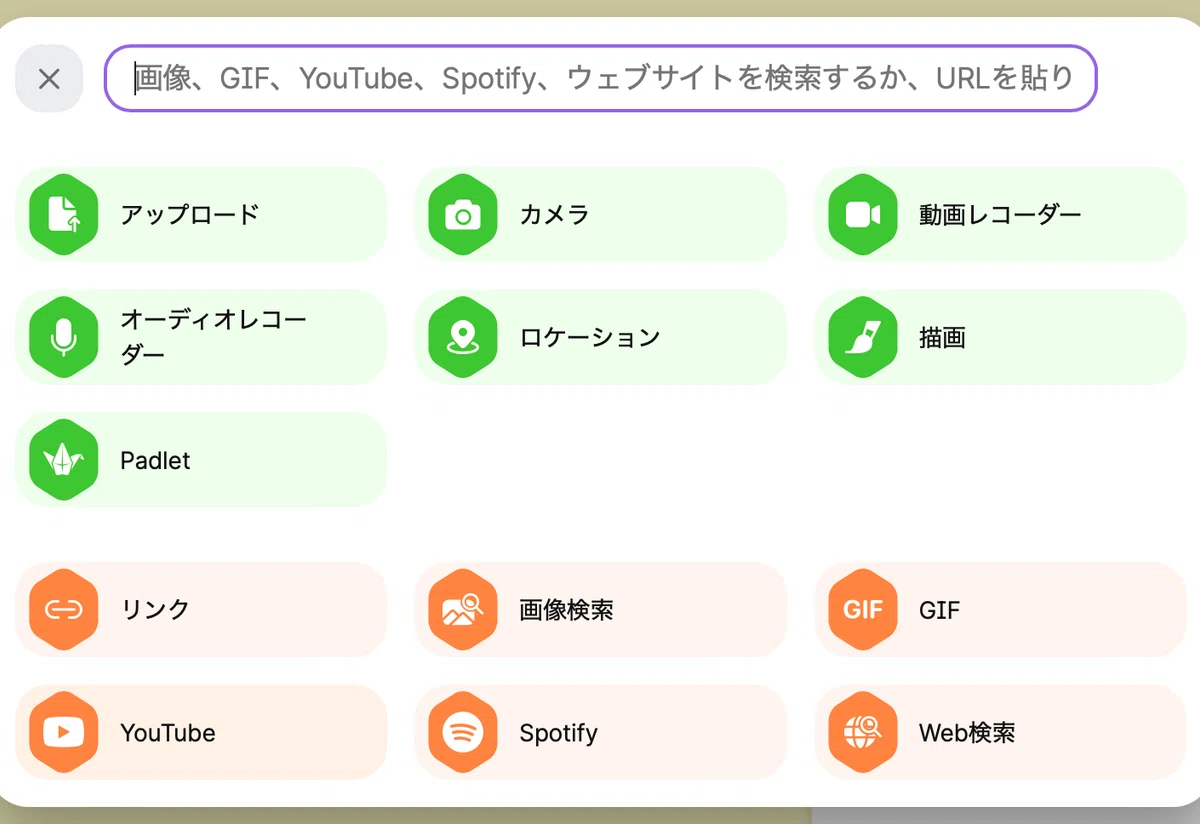The width and height of the screenshot is (1200, 824).
Task: Select the location pin icon
Action: (463, 337)
